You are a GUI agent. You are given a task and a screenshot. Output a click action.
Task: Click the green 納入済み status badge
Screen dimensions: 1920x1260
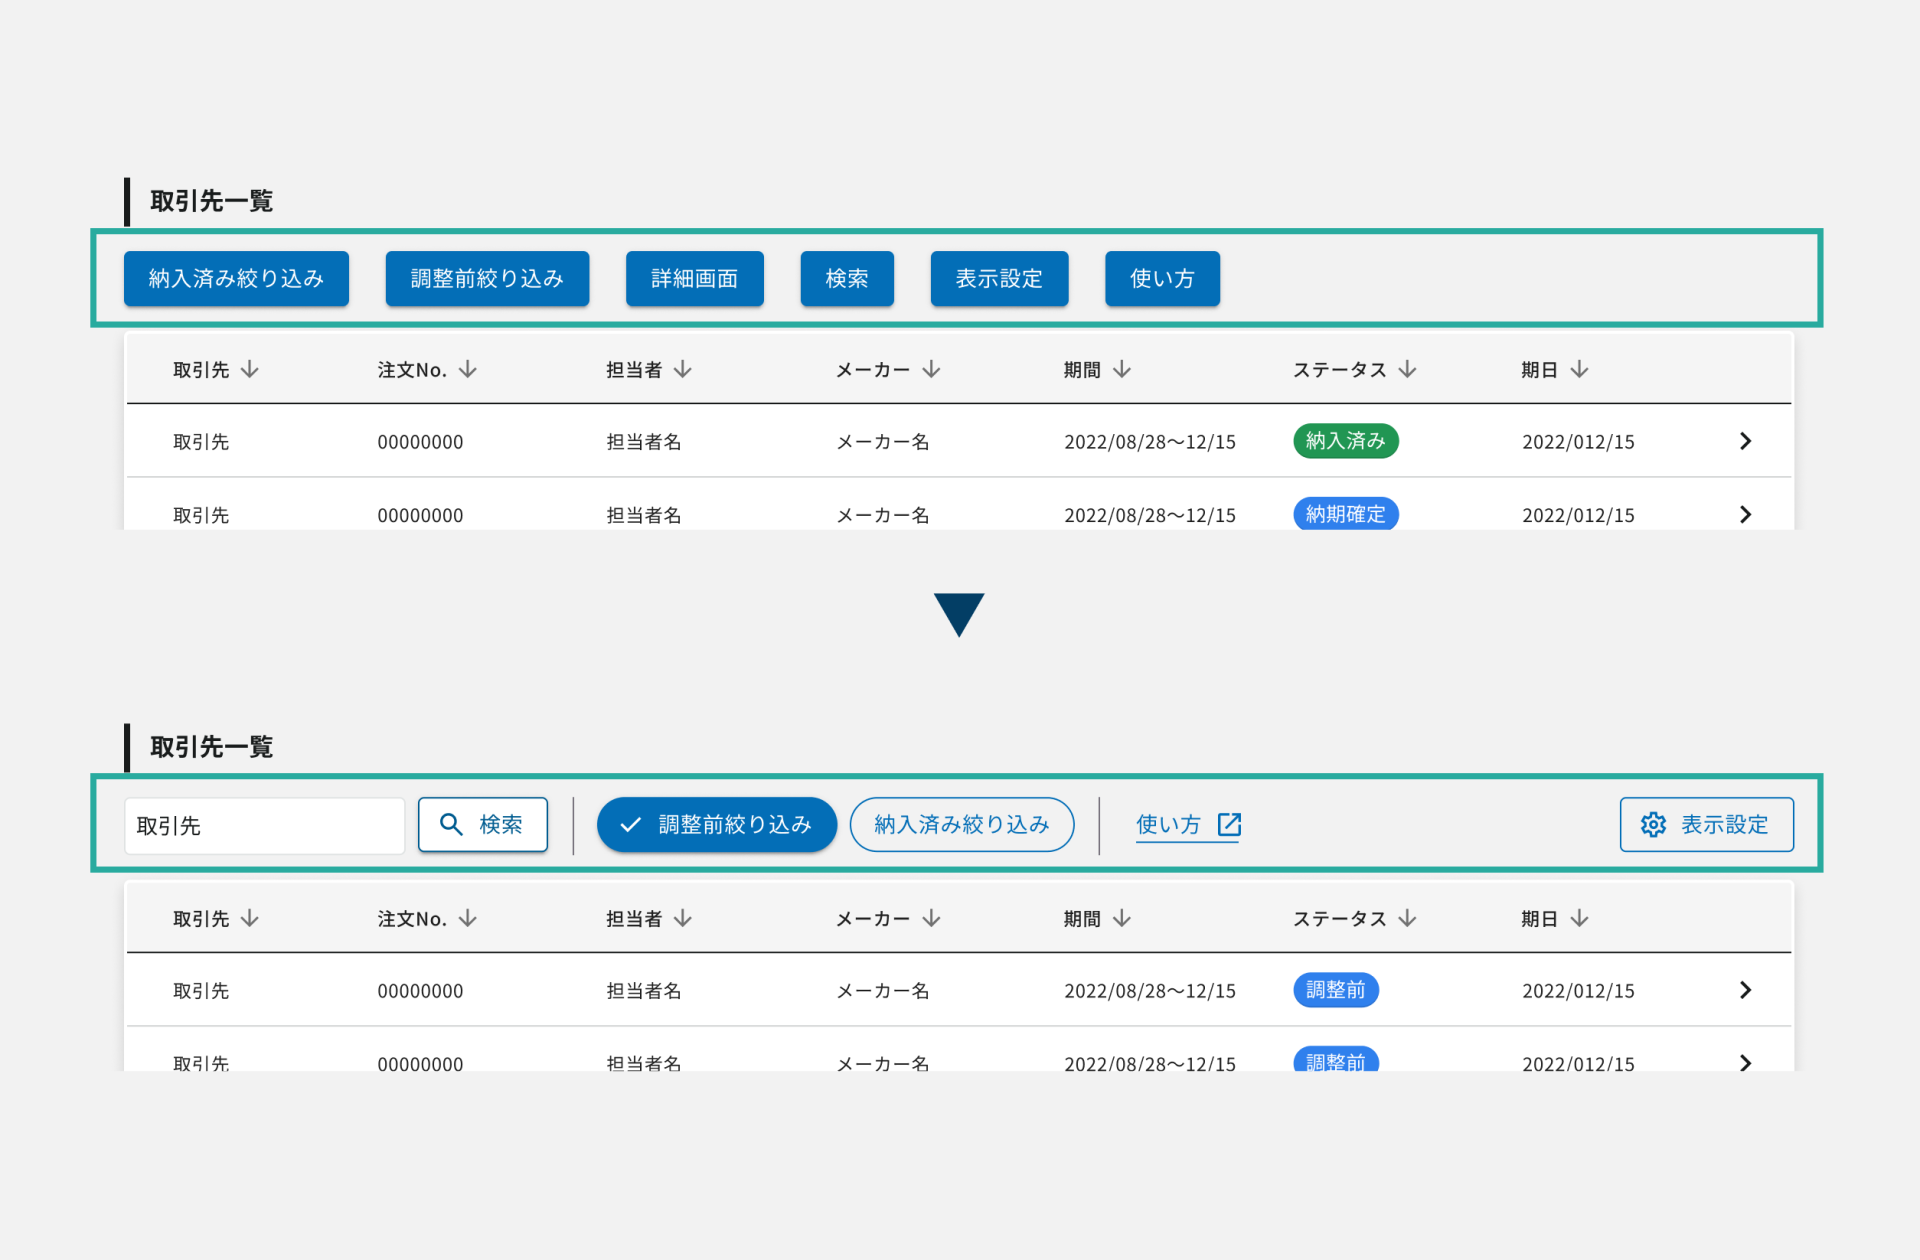click(1345, 441)
